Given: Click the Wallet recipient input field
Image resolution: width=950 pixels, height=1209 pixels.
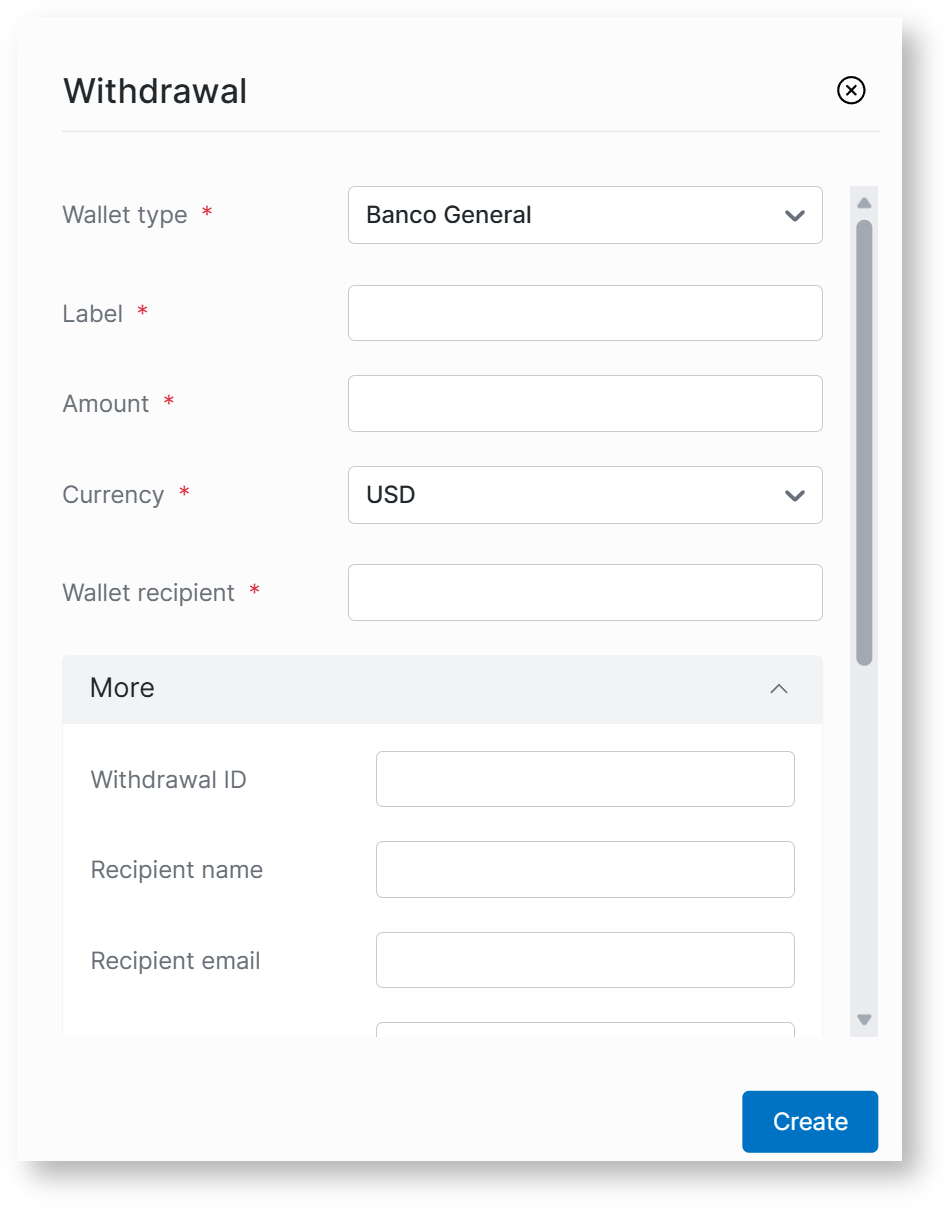Looking at the screenshot, I should (584, 593).
